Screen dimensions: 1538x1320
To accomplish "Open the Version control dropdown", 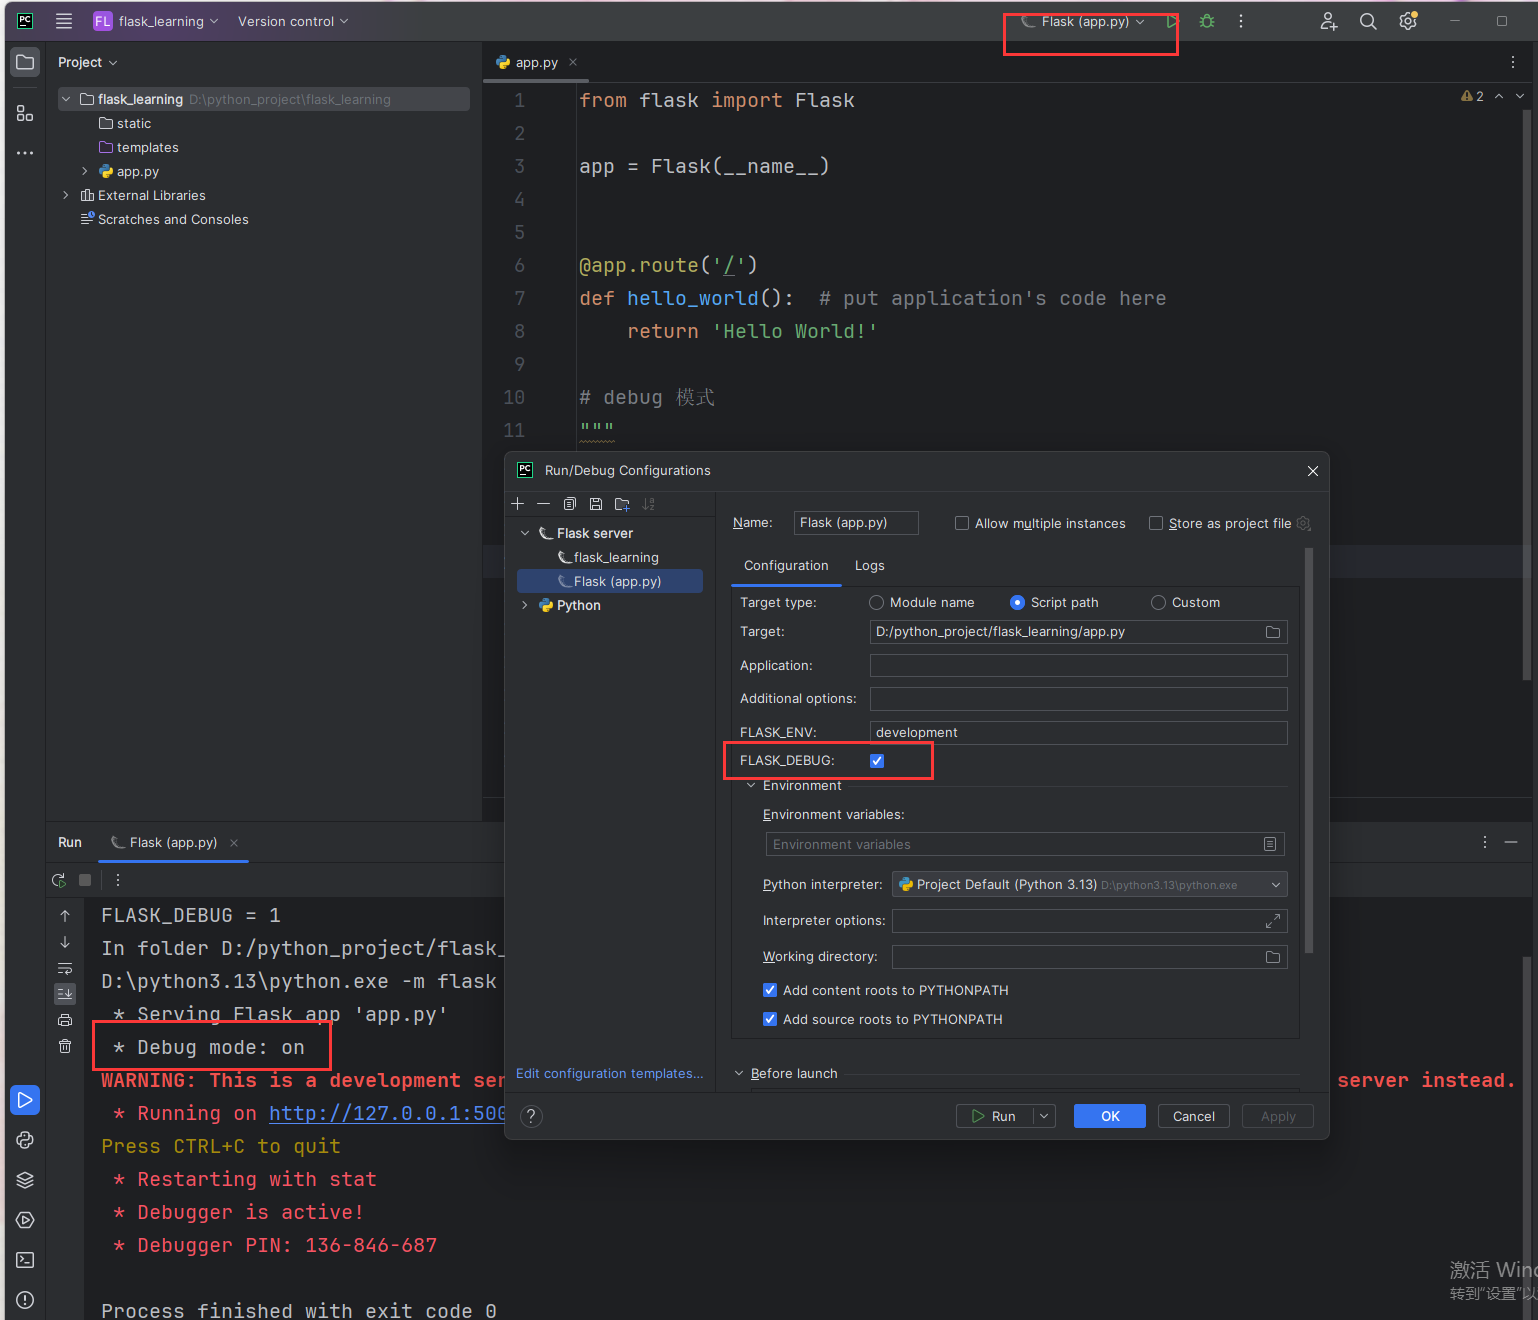I will pos(293,21).
